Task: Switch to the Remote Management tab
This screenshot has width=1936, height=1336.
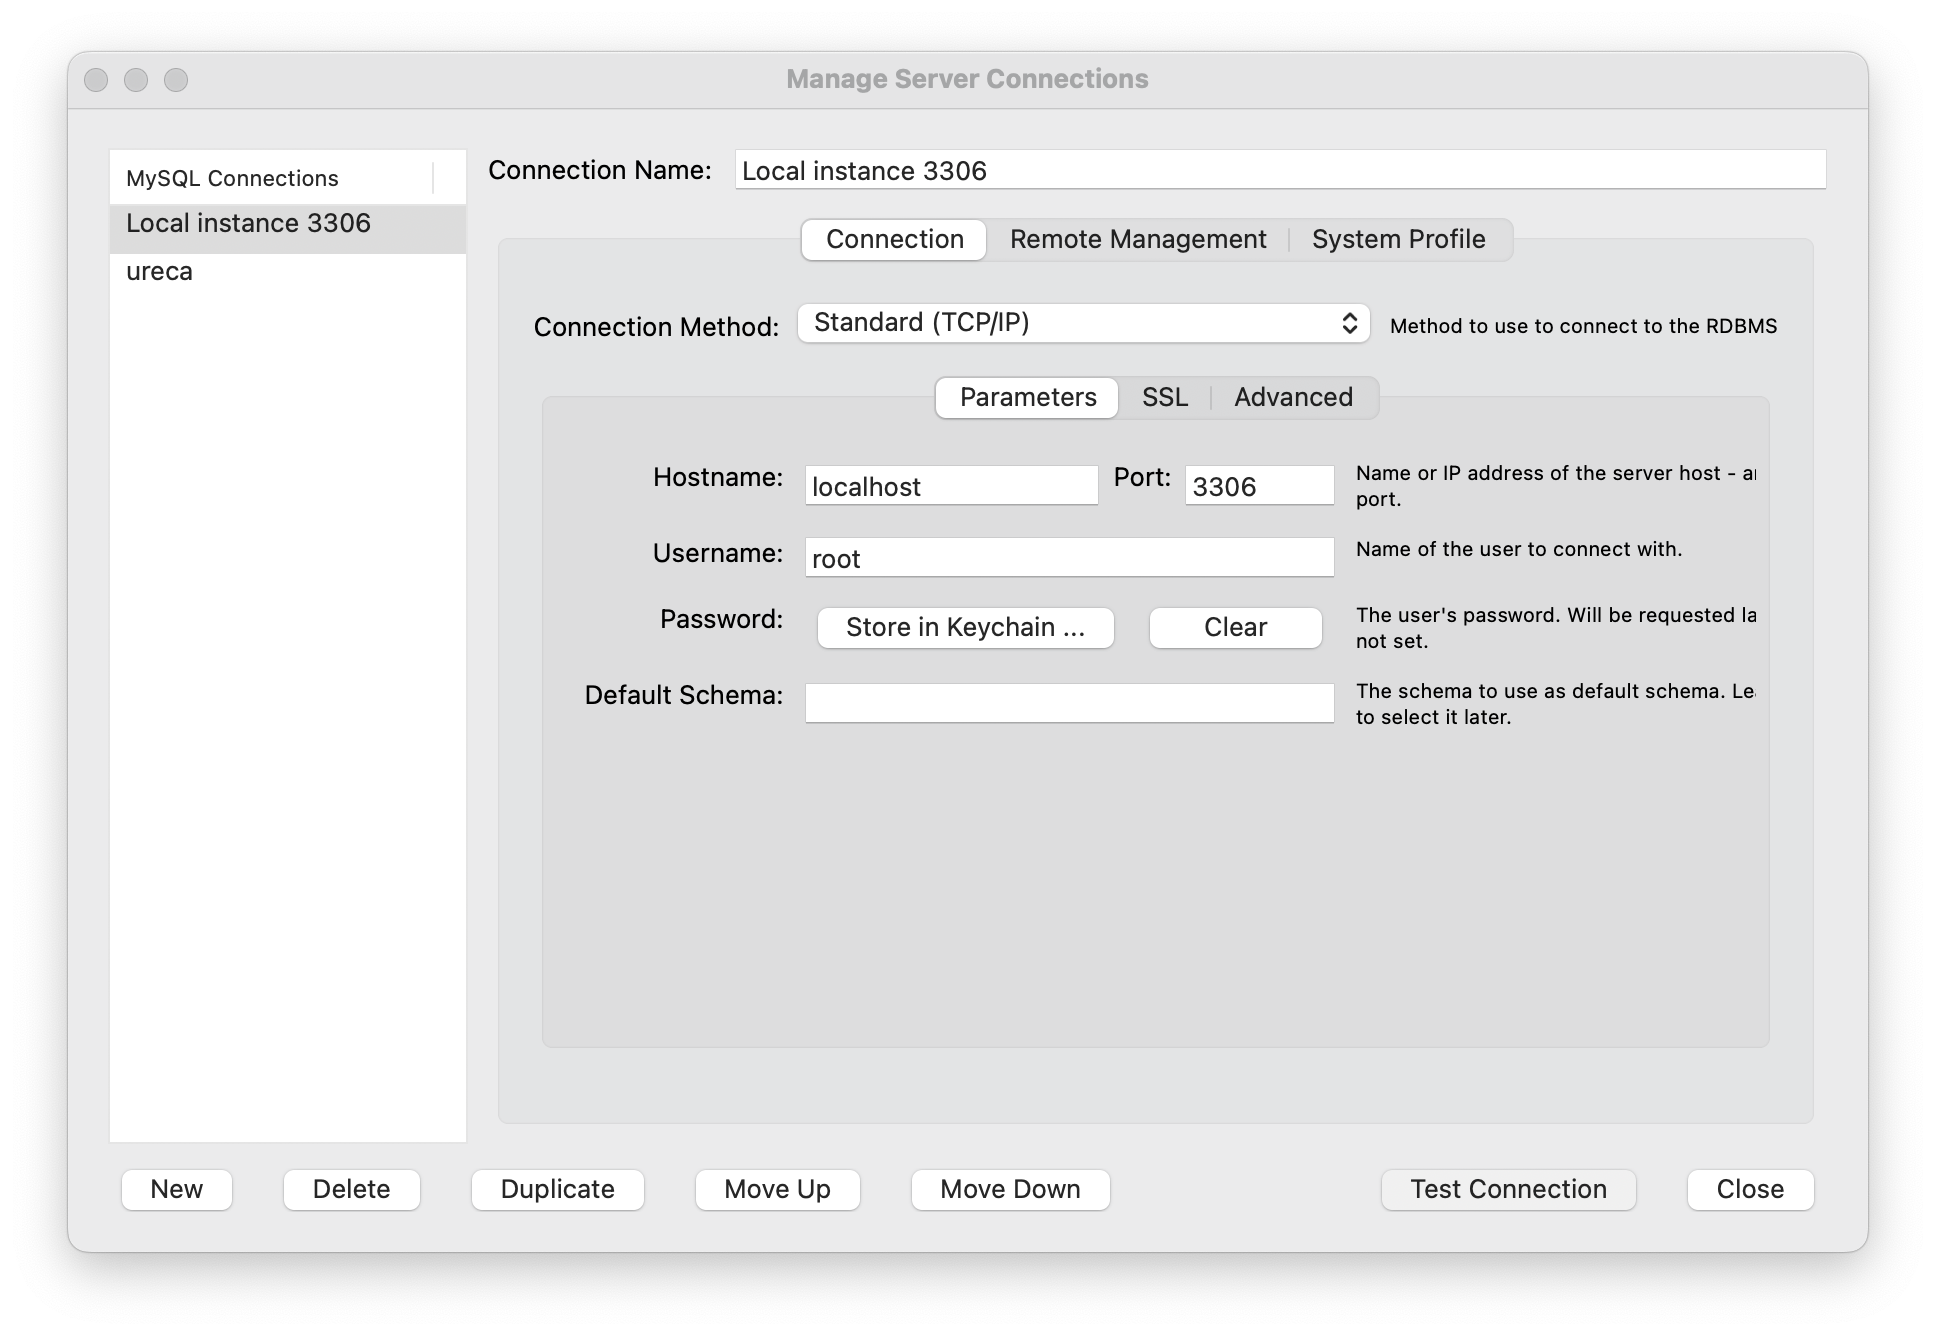Action: (1137, 240)
